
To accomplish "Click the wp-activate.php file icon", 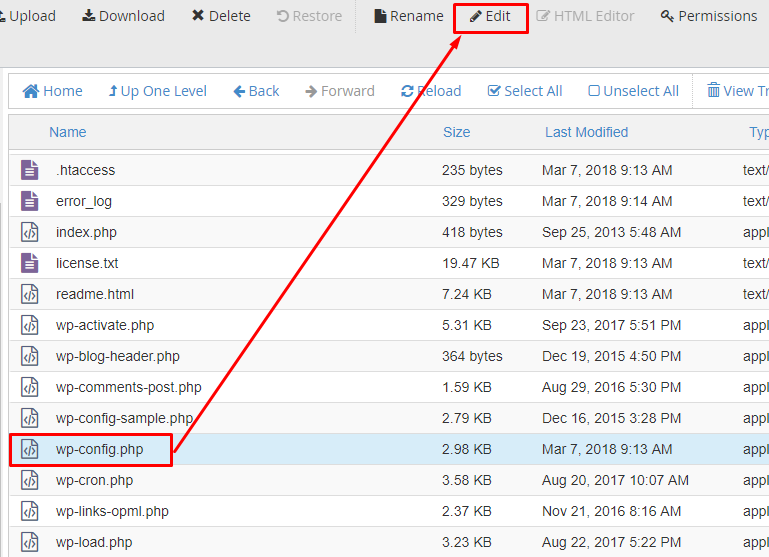I will [x=29, y=325].
